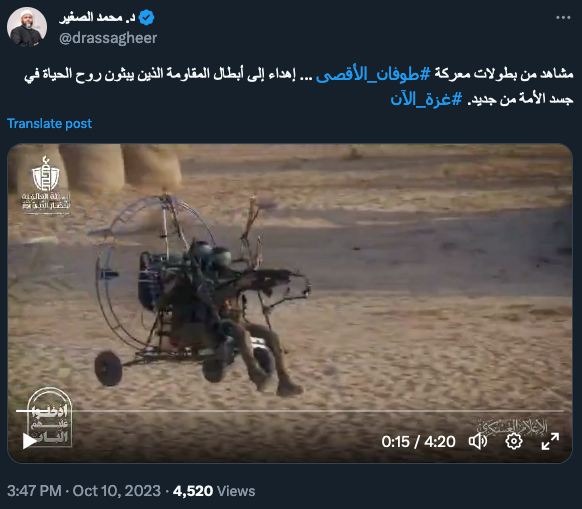This screenshot has height=509, width=582.
Task: Play the video with the play button
Action: [x=29, y=441]
